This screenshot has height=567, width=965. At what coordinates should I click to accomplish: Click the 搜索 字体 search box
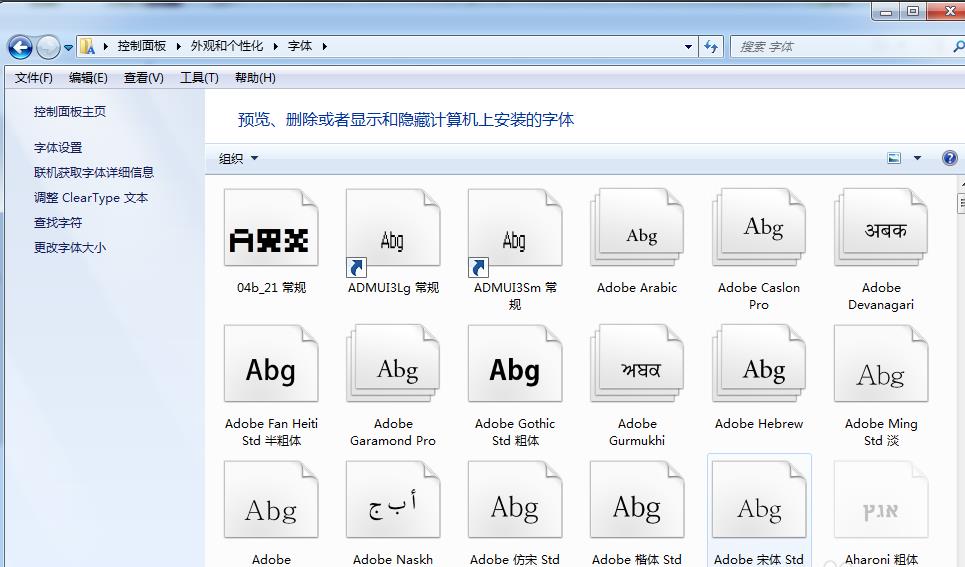[840, 46]
